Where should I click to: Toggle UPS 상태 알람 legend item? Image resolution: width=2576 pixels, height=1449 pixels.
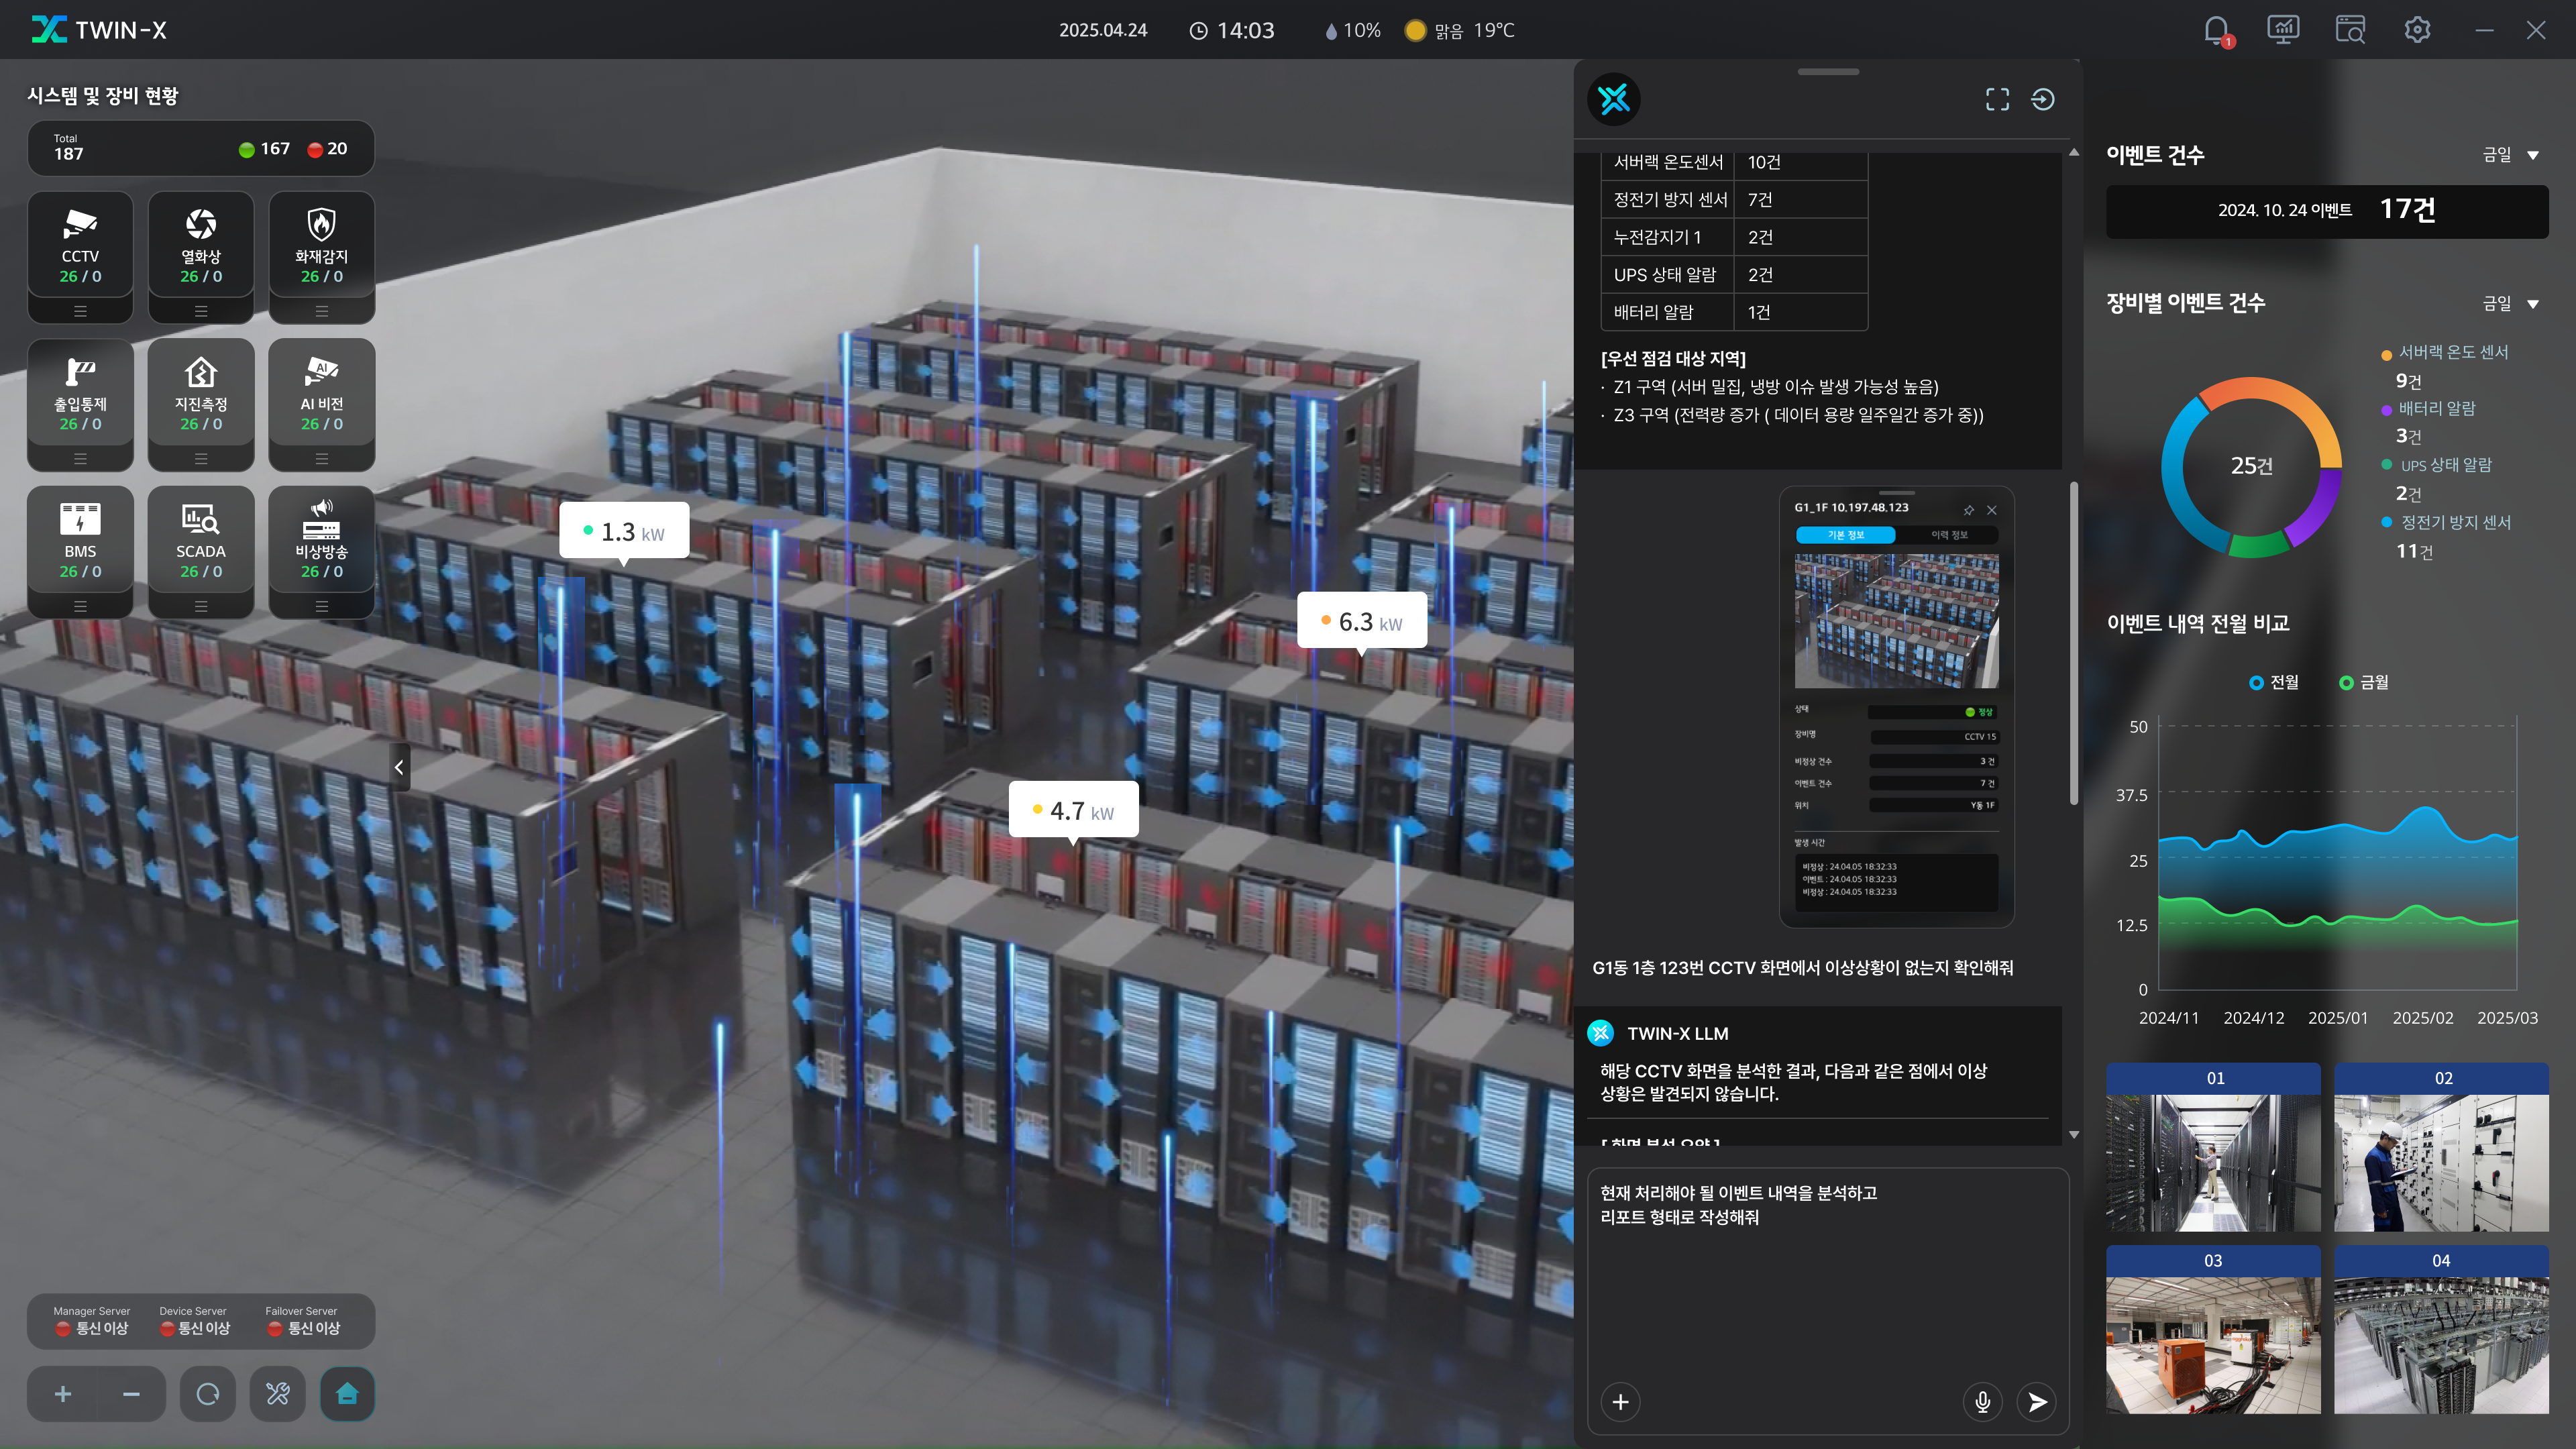(x=2436, y=465)
